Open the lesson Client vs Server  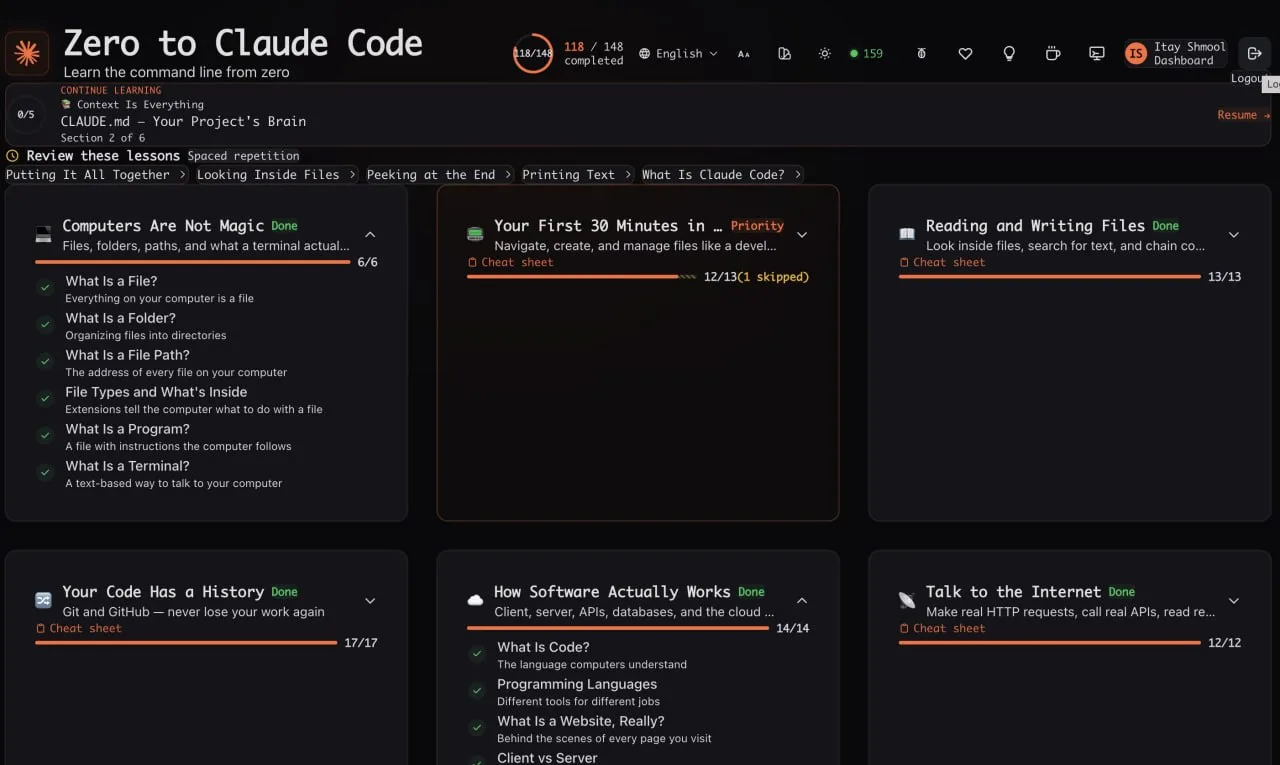(x=547, y=758)
